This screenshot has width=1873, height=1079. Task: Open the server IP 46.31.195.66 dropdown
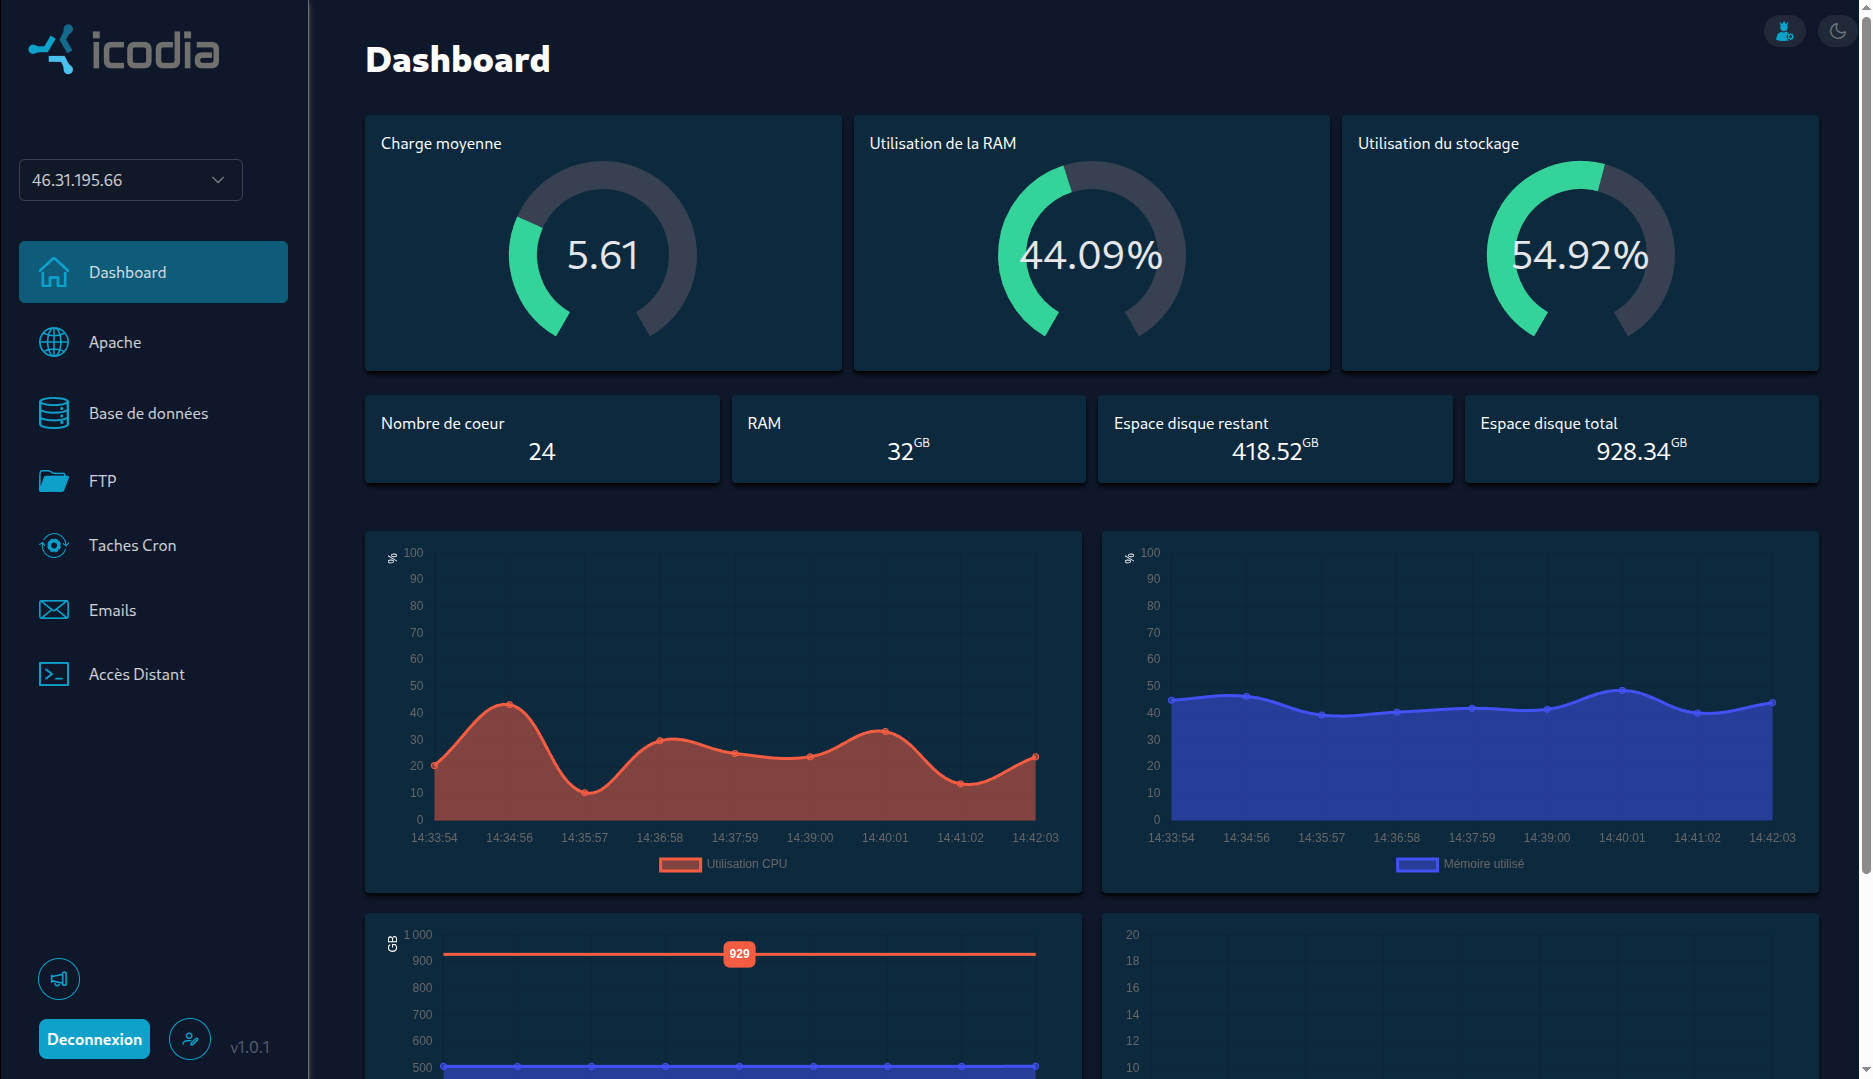coord(131,180)
